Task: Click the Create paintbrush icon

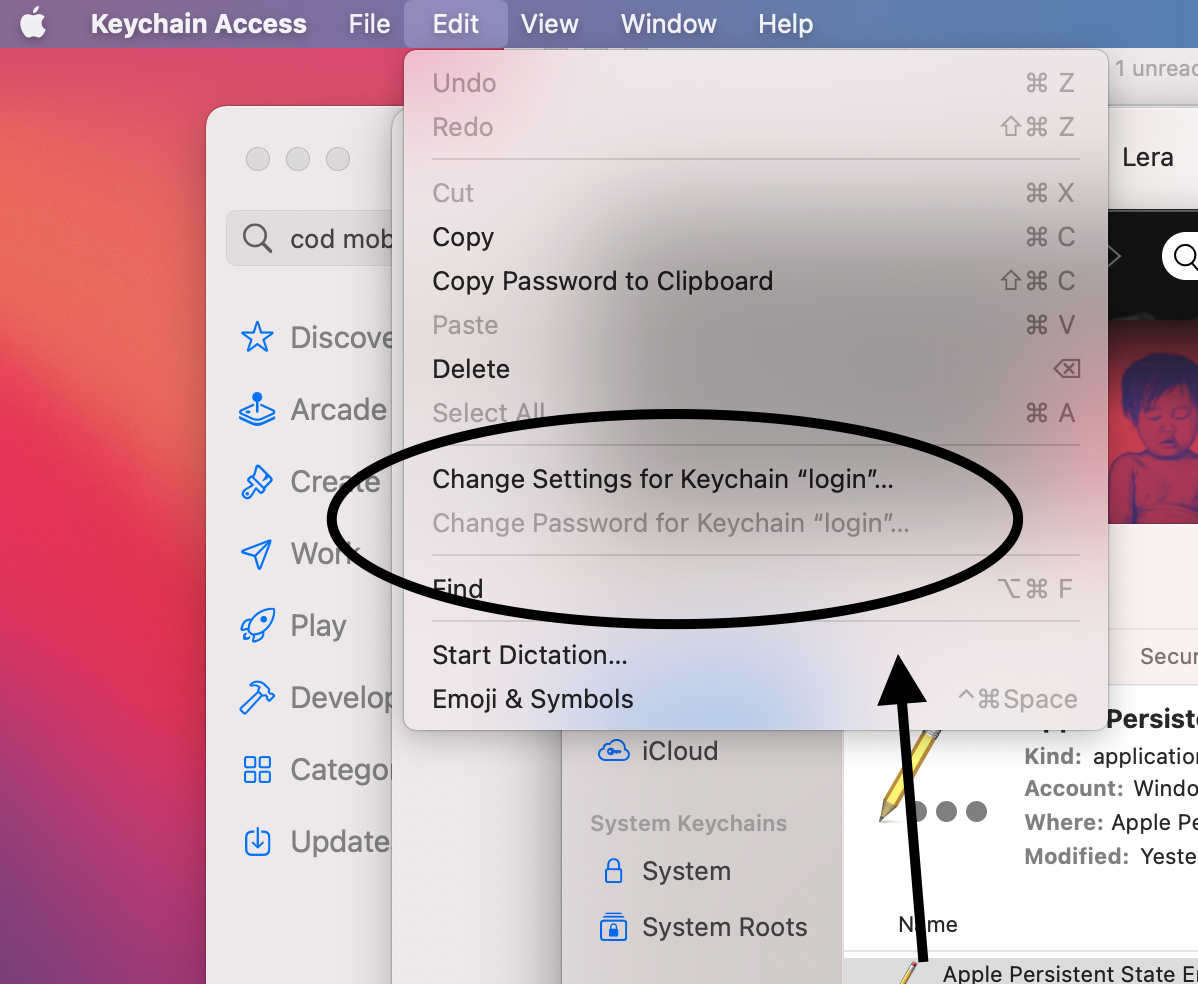Action: point(257,481)
